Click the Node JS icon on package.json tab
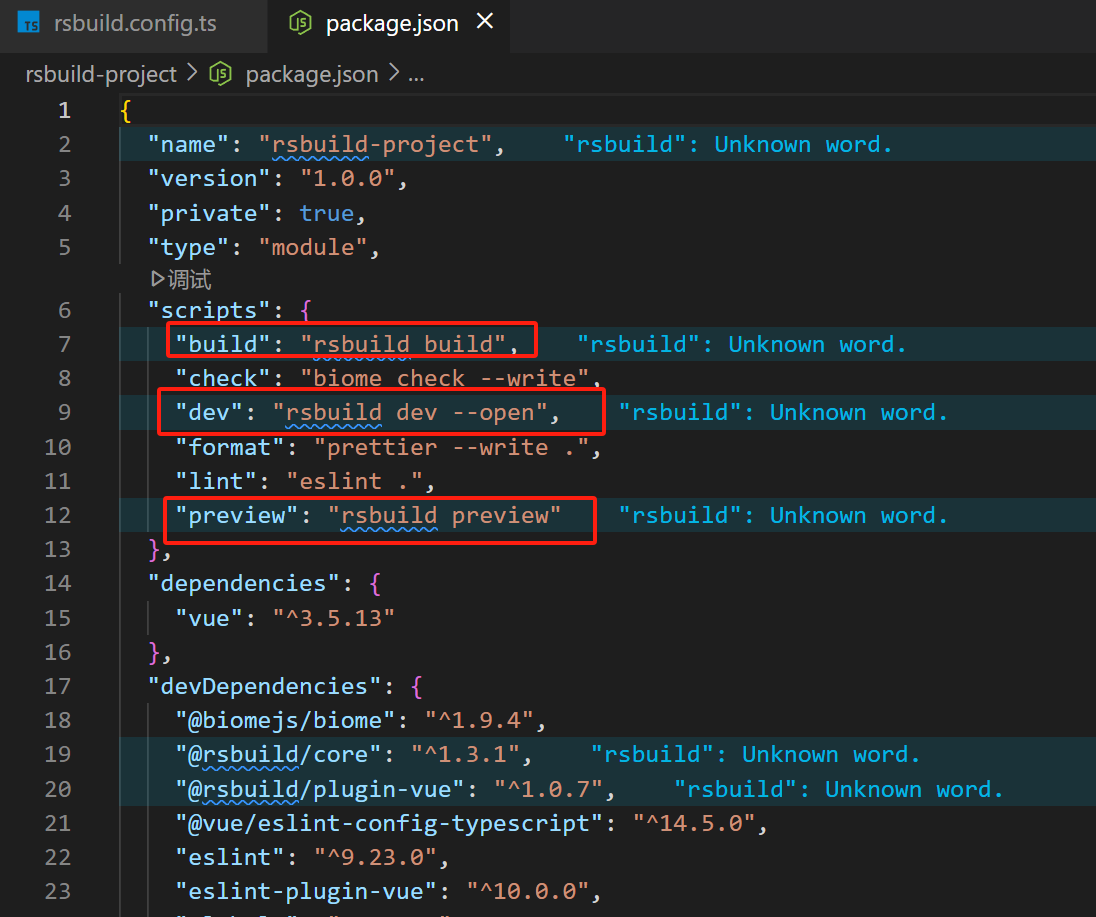Screen dimensions: 1096x917 coord(301,23)
